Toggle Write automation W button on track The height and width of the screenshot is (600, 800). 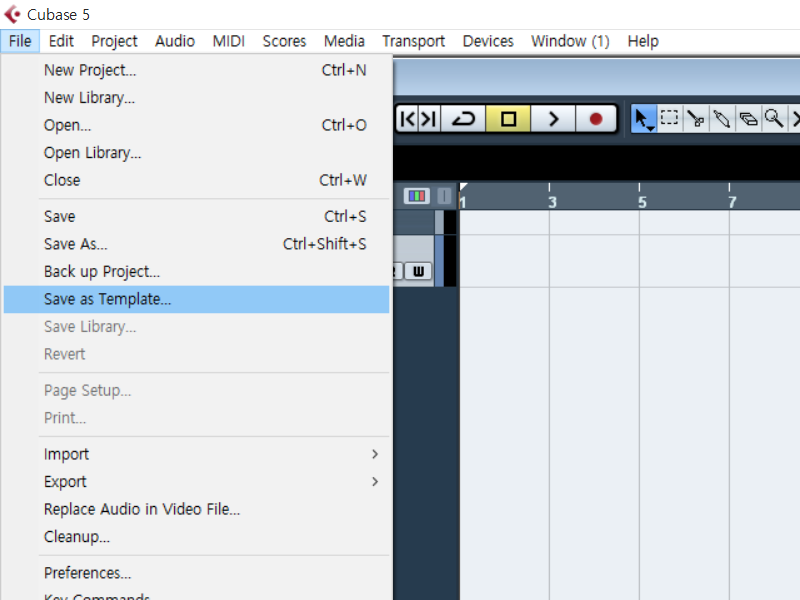[x=418, y=271]
